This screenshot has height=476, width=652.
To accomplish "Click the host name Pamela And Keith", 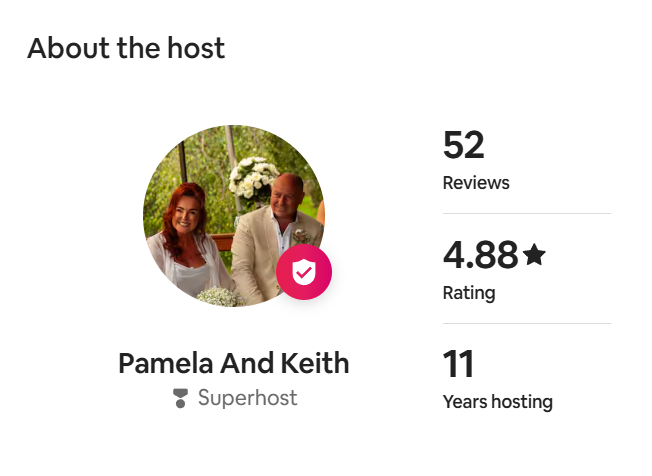I will pyautogui.click(x=234, y=362).
